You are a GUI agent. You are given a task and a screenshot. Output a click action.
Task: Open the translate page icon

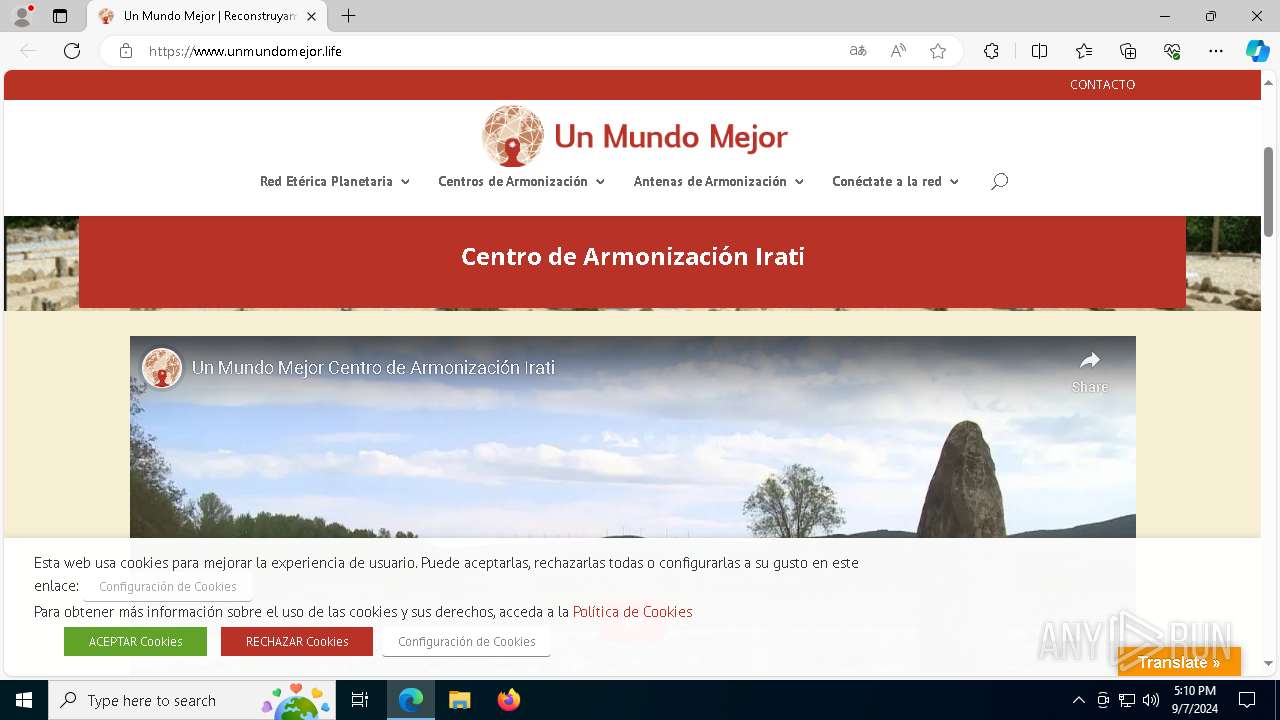[858, 51]
